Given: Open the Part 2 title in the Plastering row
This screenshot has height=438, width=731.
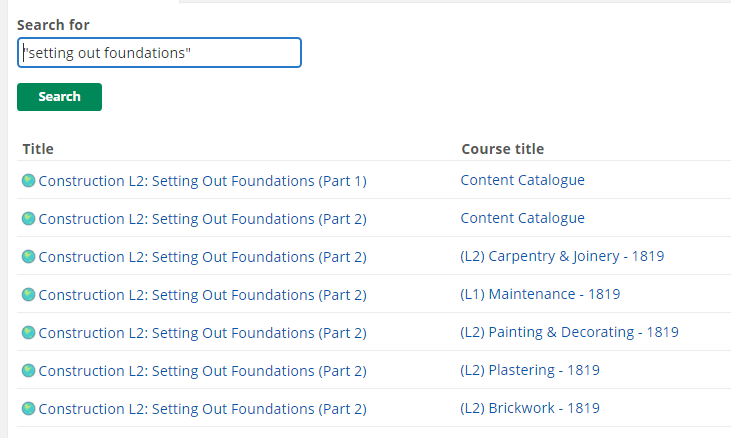Looking at the screenshot, I should (202, 371).
